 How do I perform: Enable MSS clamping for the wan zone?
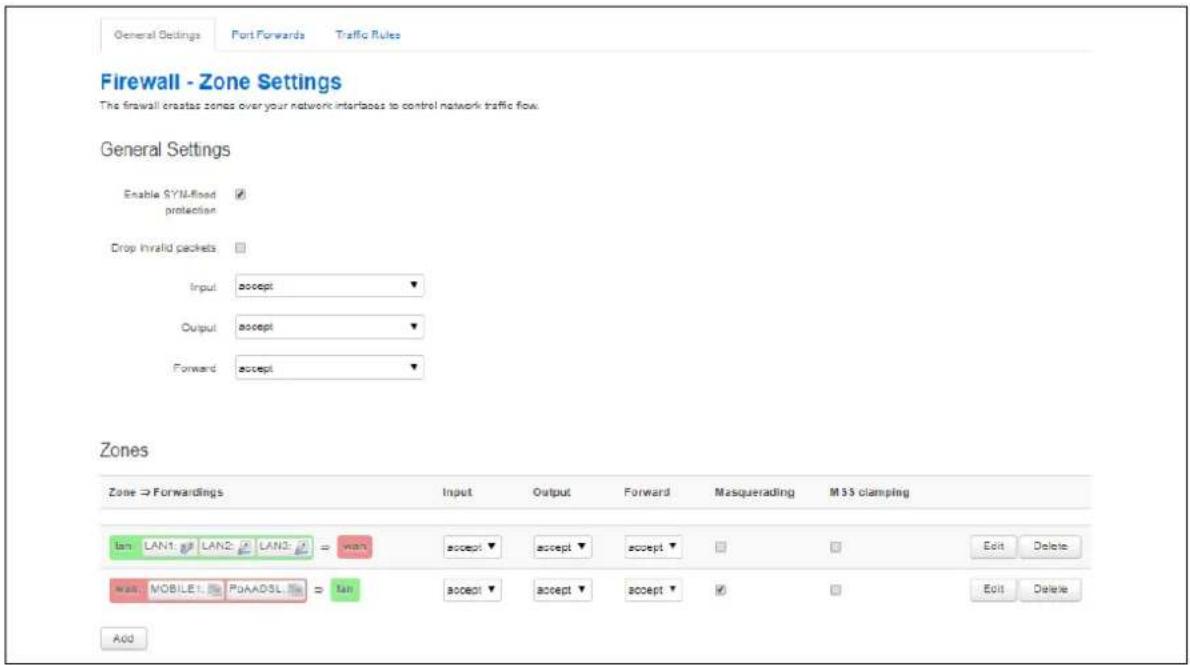point(836,590)
